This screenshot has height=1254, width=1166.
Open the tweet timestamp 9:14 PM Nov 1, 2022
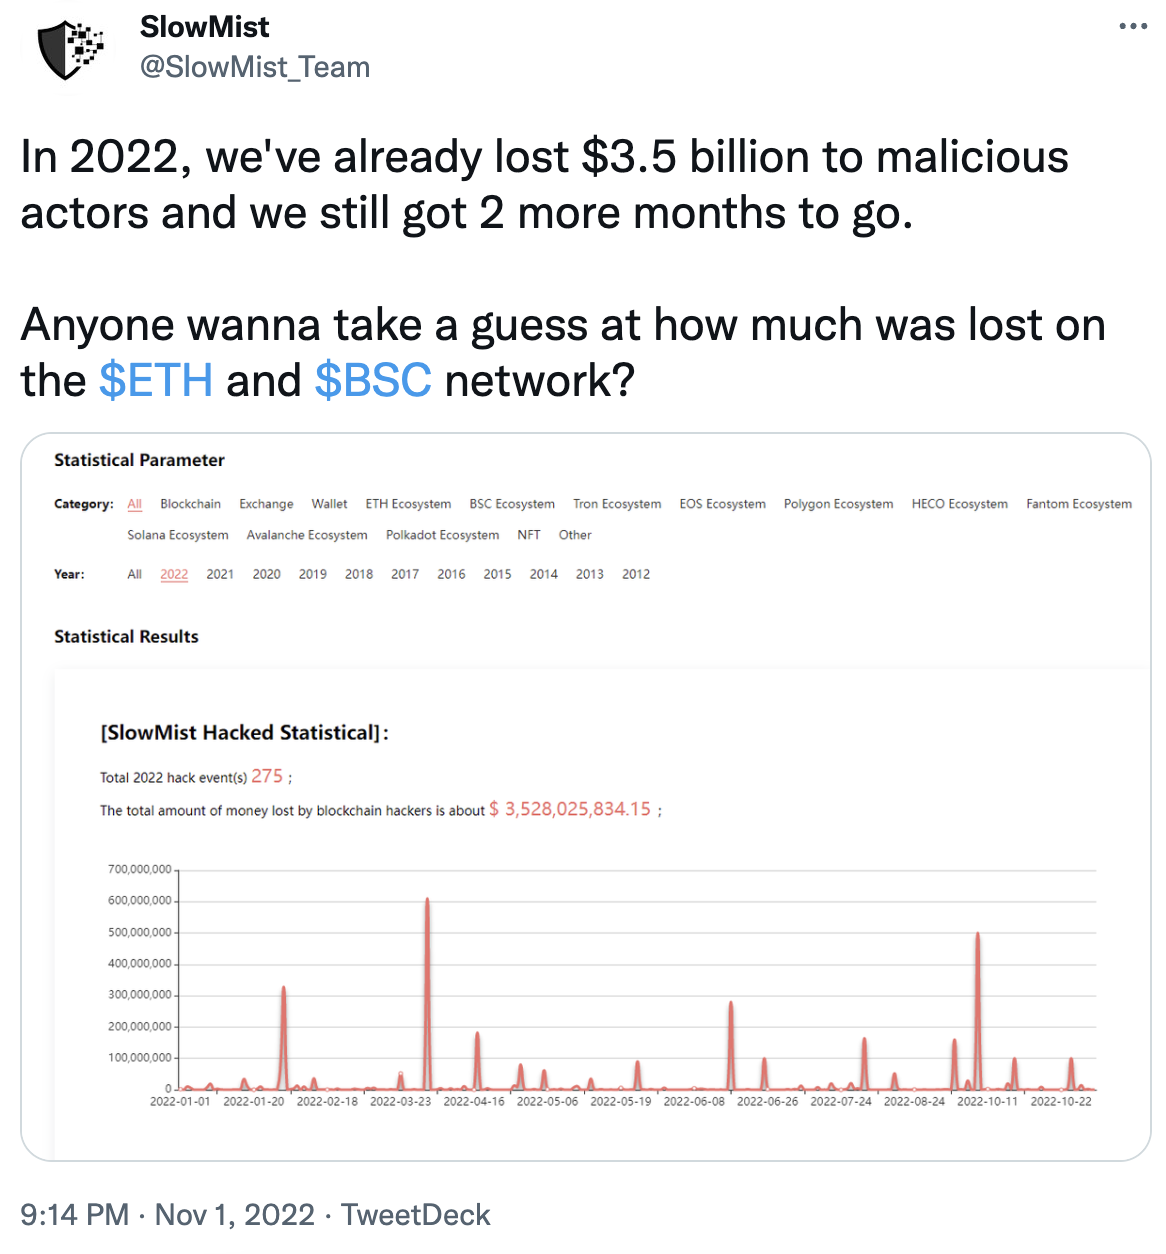pyautogui.click(x=167, y=1215)
